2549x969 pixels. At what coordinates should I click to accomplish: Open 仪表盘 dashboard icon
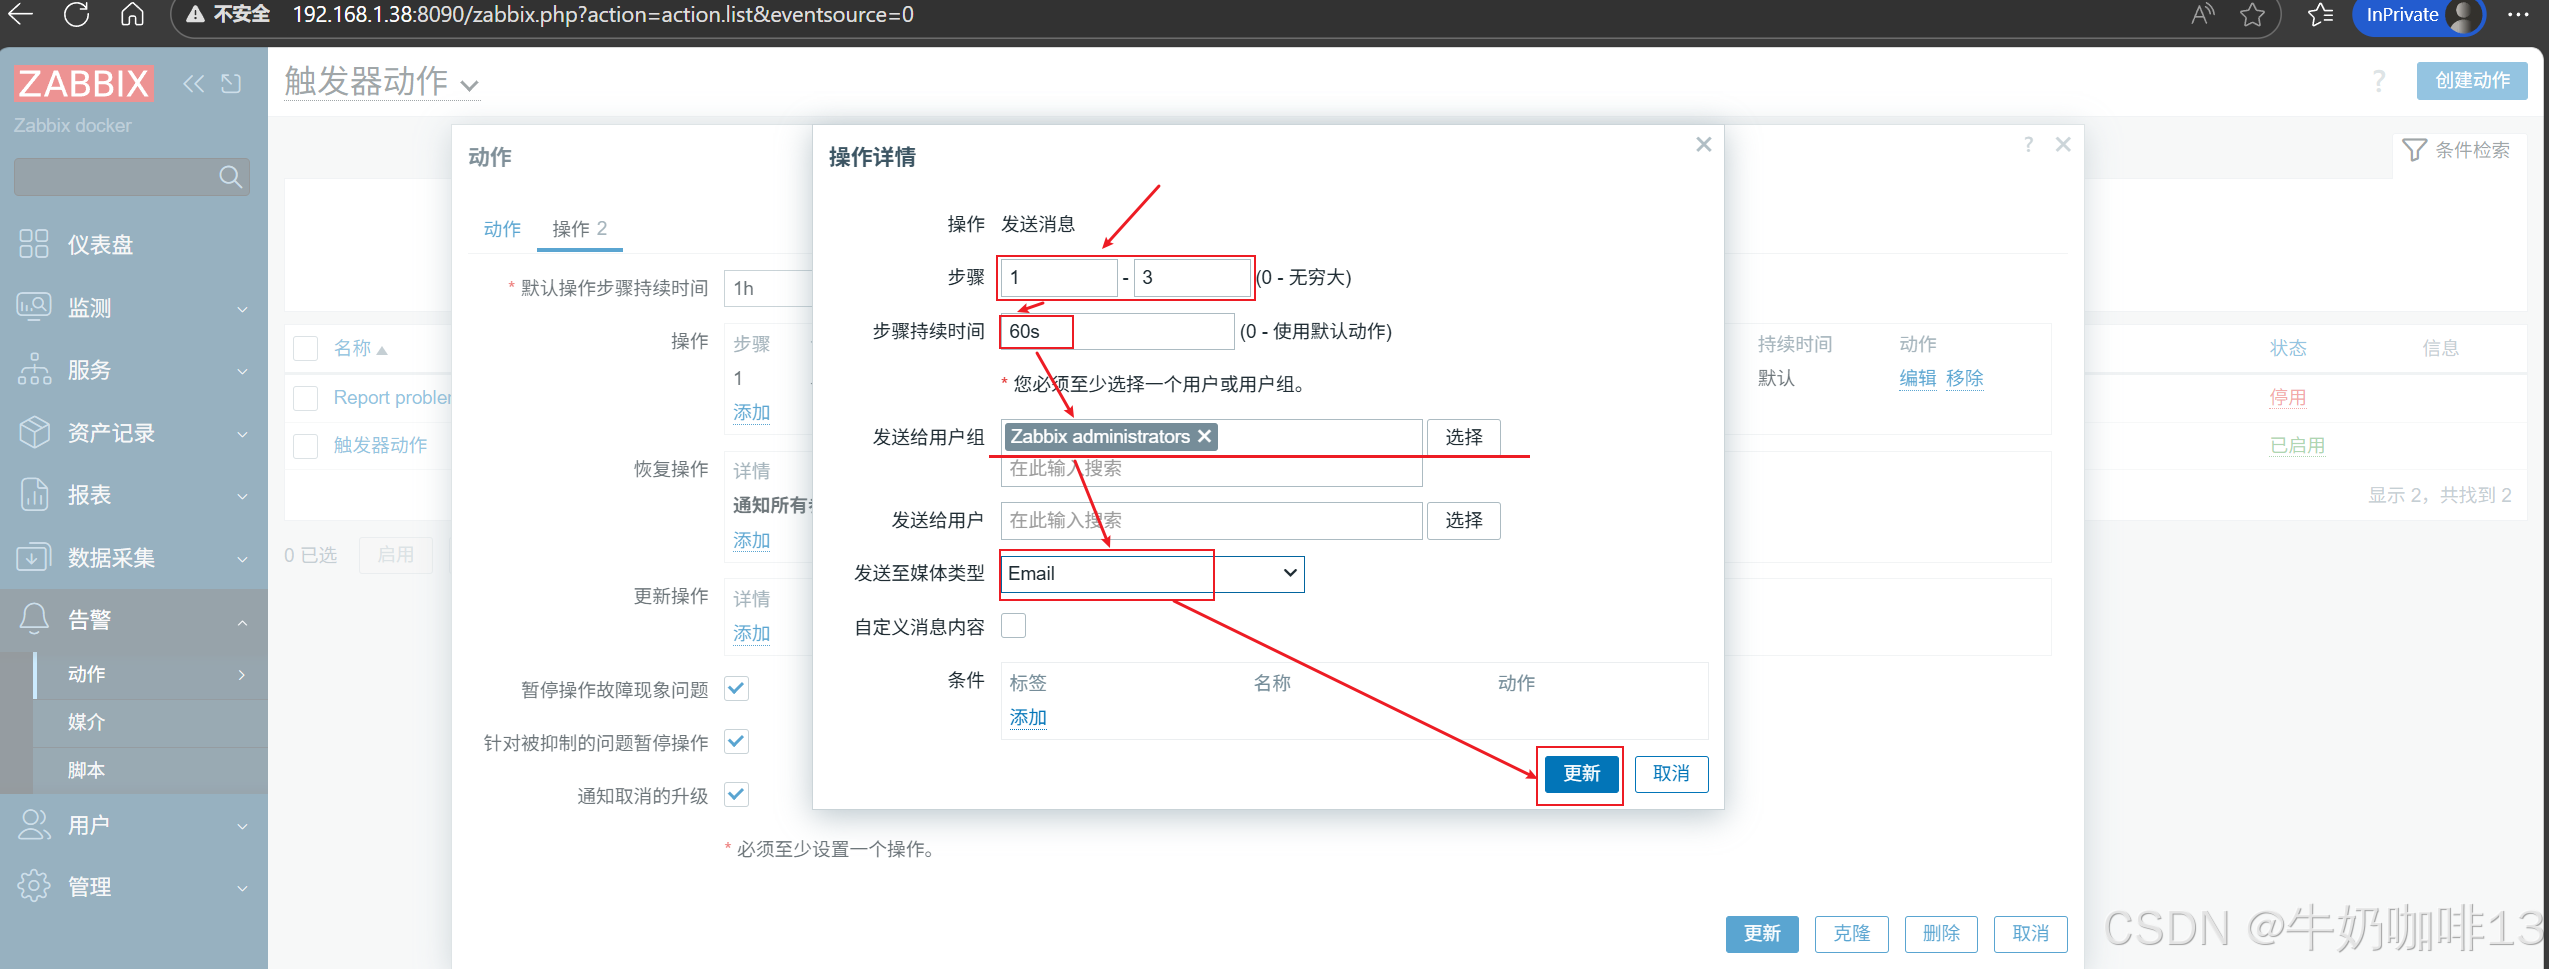tap(34, 244)
